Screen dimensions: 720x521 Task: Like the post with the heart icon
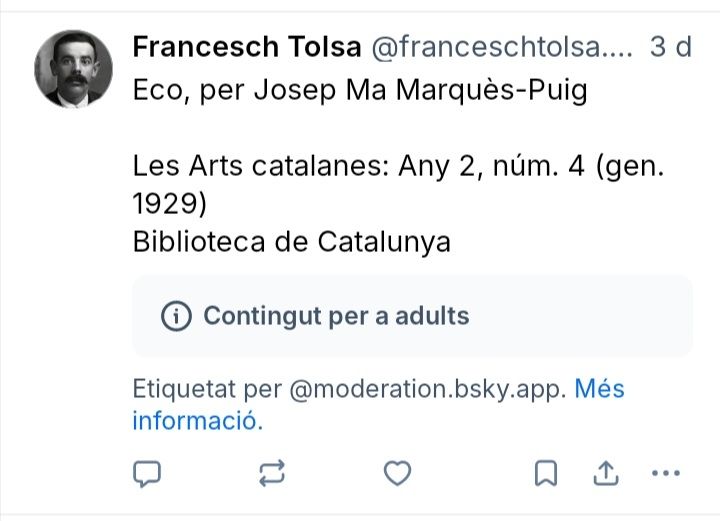397,473
